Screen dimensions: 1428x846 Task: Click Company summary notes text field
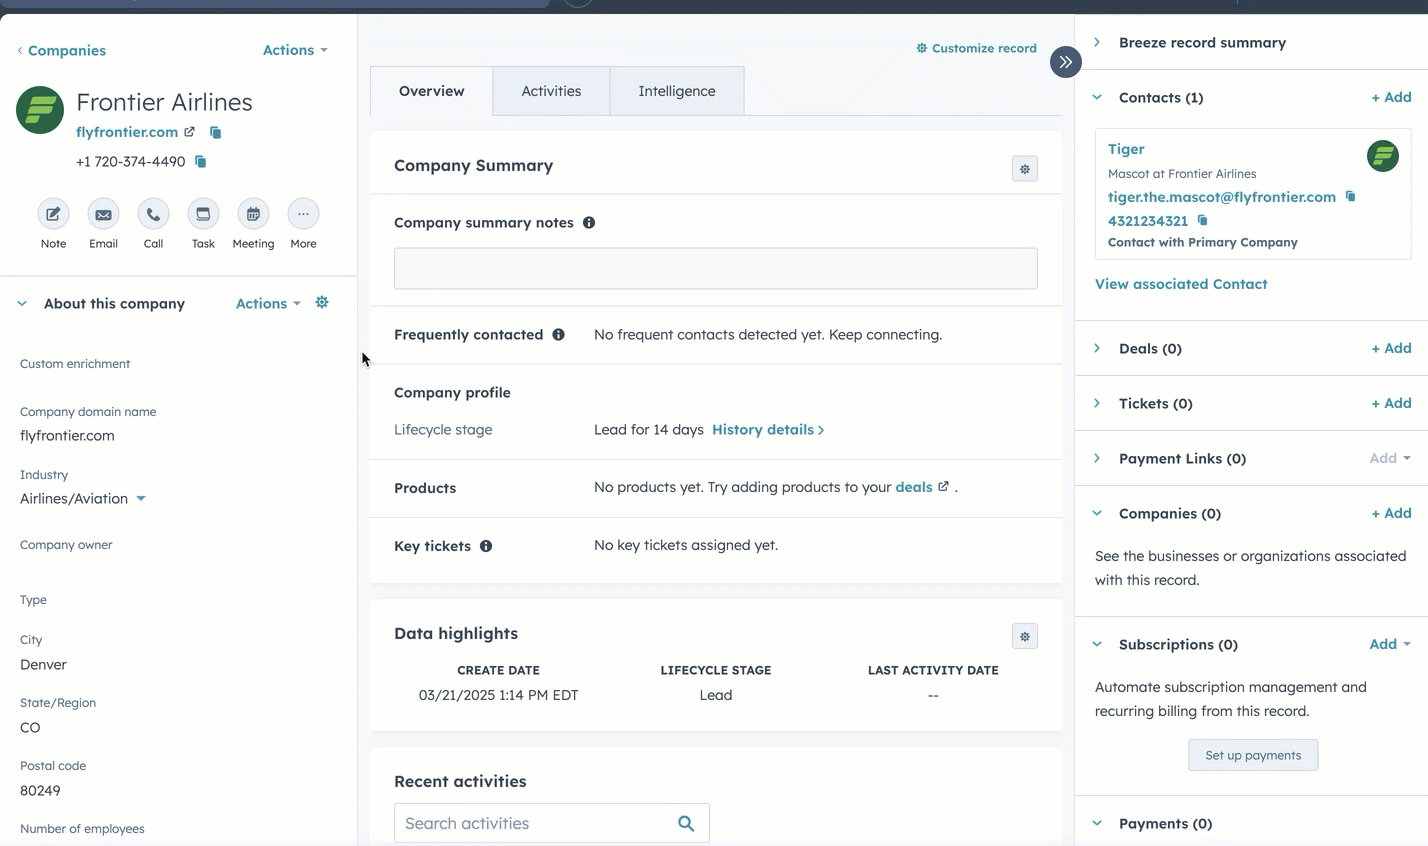pos(716,268)
